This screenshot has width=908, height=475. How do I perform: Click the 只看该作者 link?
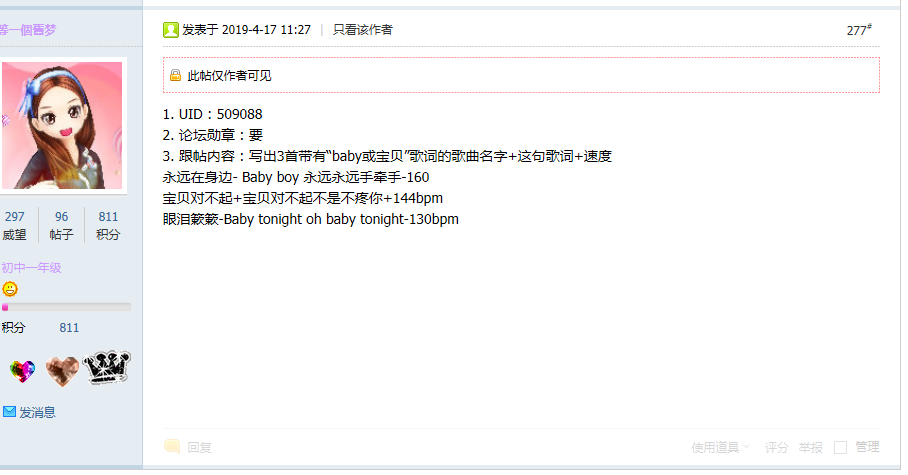pos(363,30)
